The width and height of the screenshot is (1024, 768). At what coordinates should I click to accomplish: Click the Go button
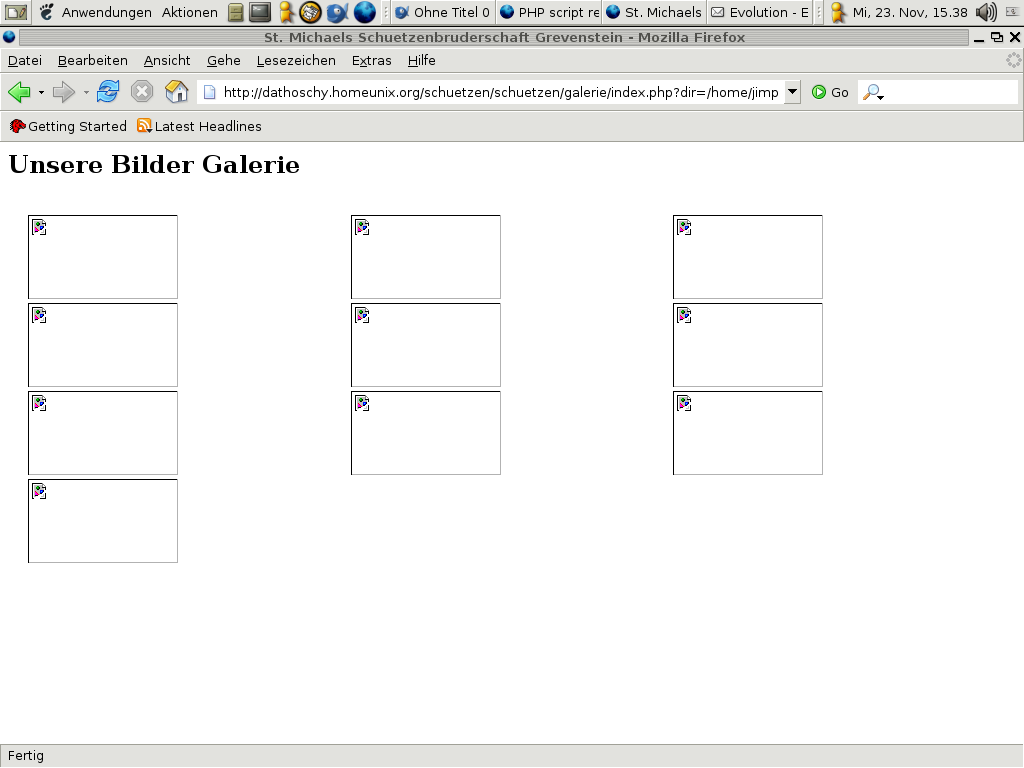click(830, 92)
